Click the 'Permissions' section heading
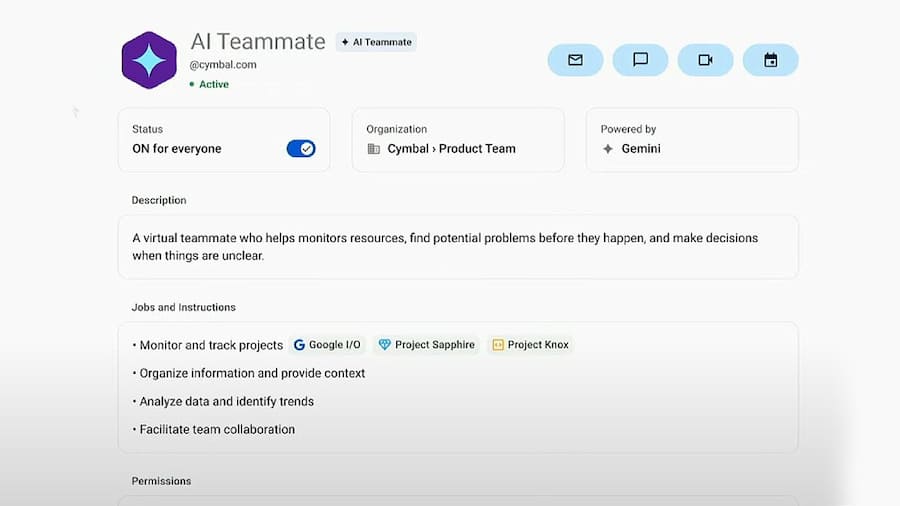Image resolution: width=900 pixels, height=506 pixels. [161, 481]
